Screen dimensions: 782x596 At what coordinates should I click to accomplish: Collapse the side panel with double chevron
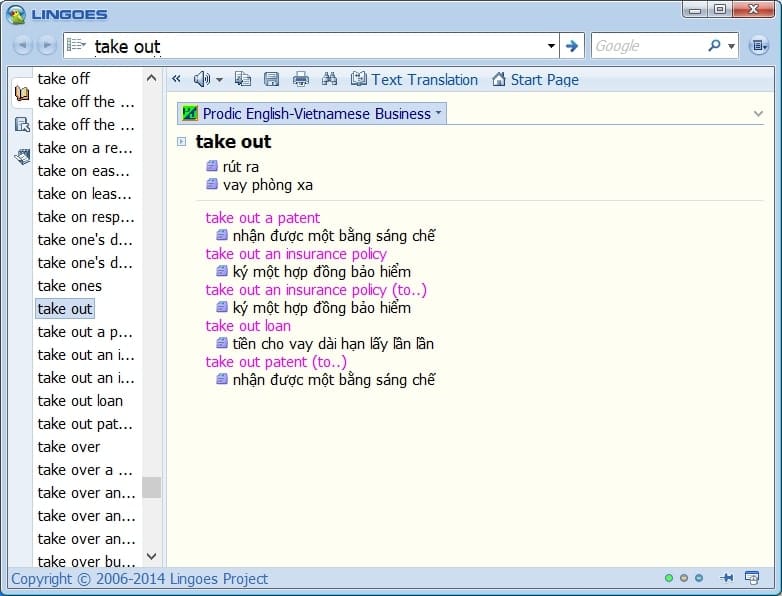[x=176, y=79]
